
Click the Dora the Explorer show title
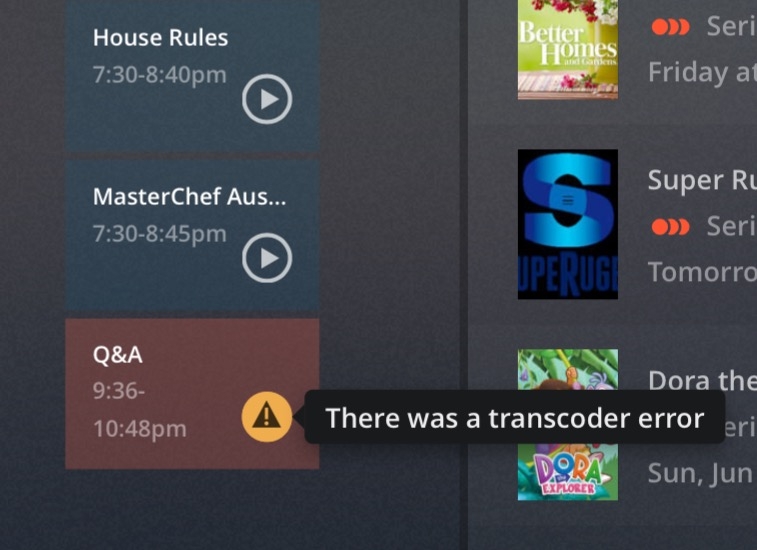(x=702, y=381)
